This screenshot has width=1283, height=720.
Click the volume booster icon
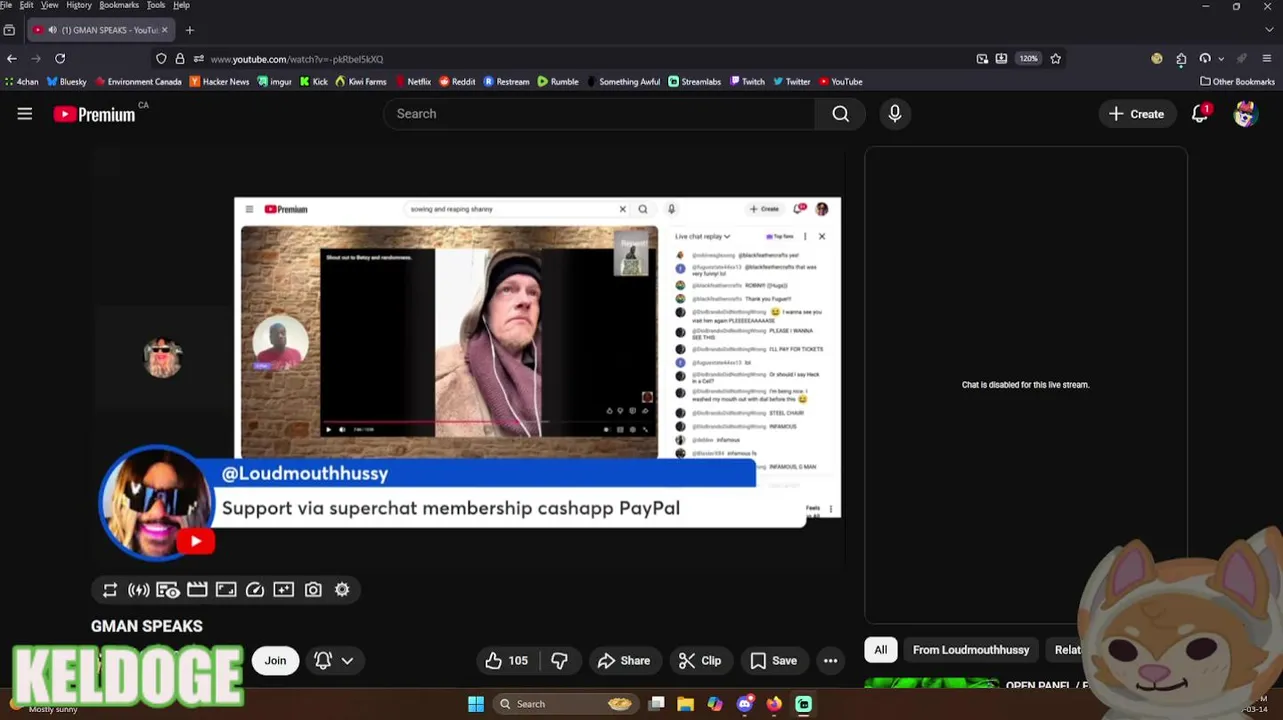click(x=139, y=590)
